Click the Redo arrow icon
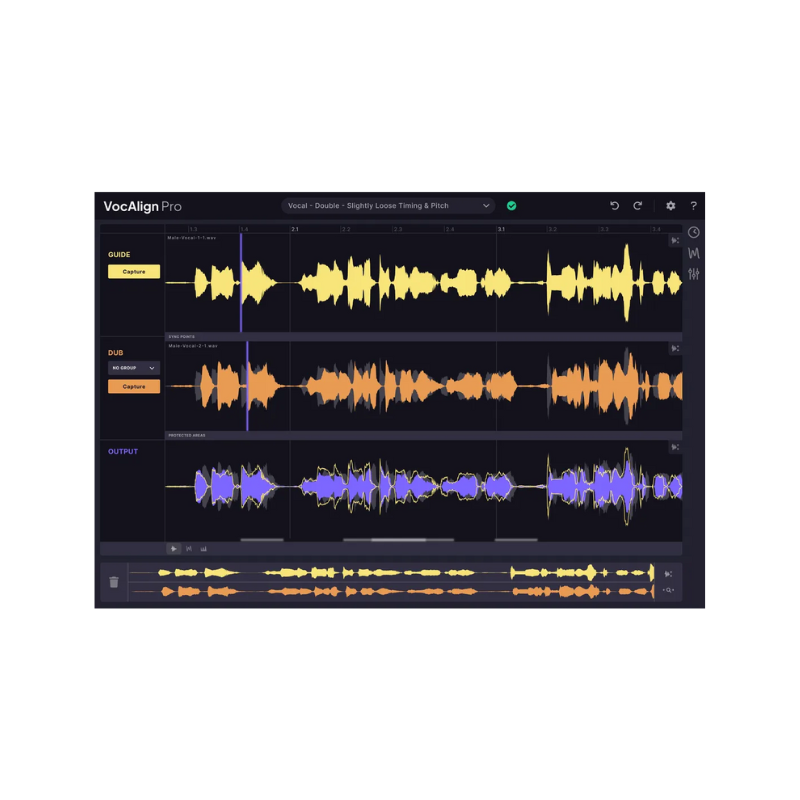 pos(637,205)
